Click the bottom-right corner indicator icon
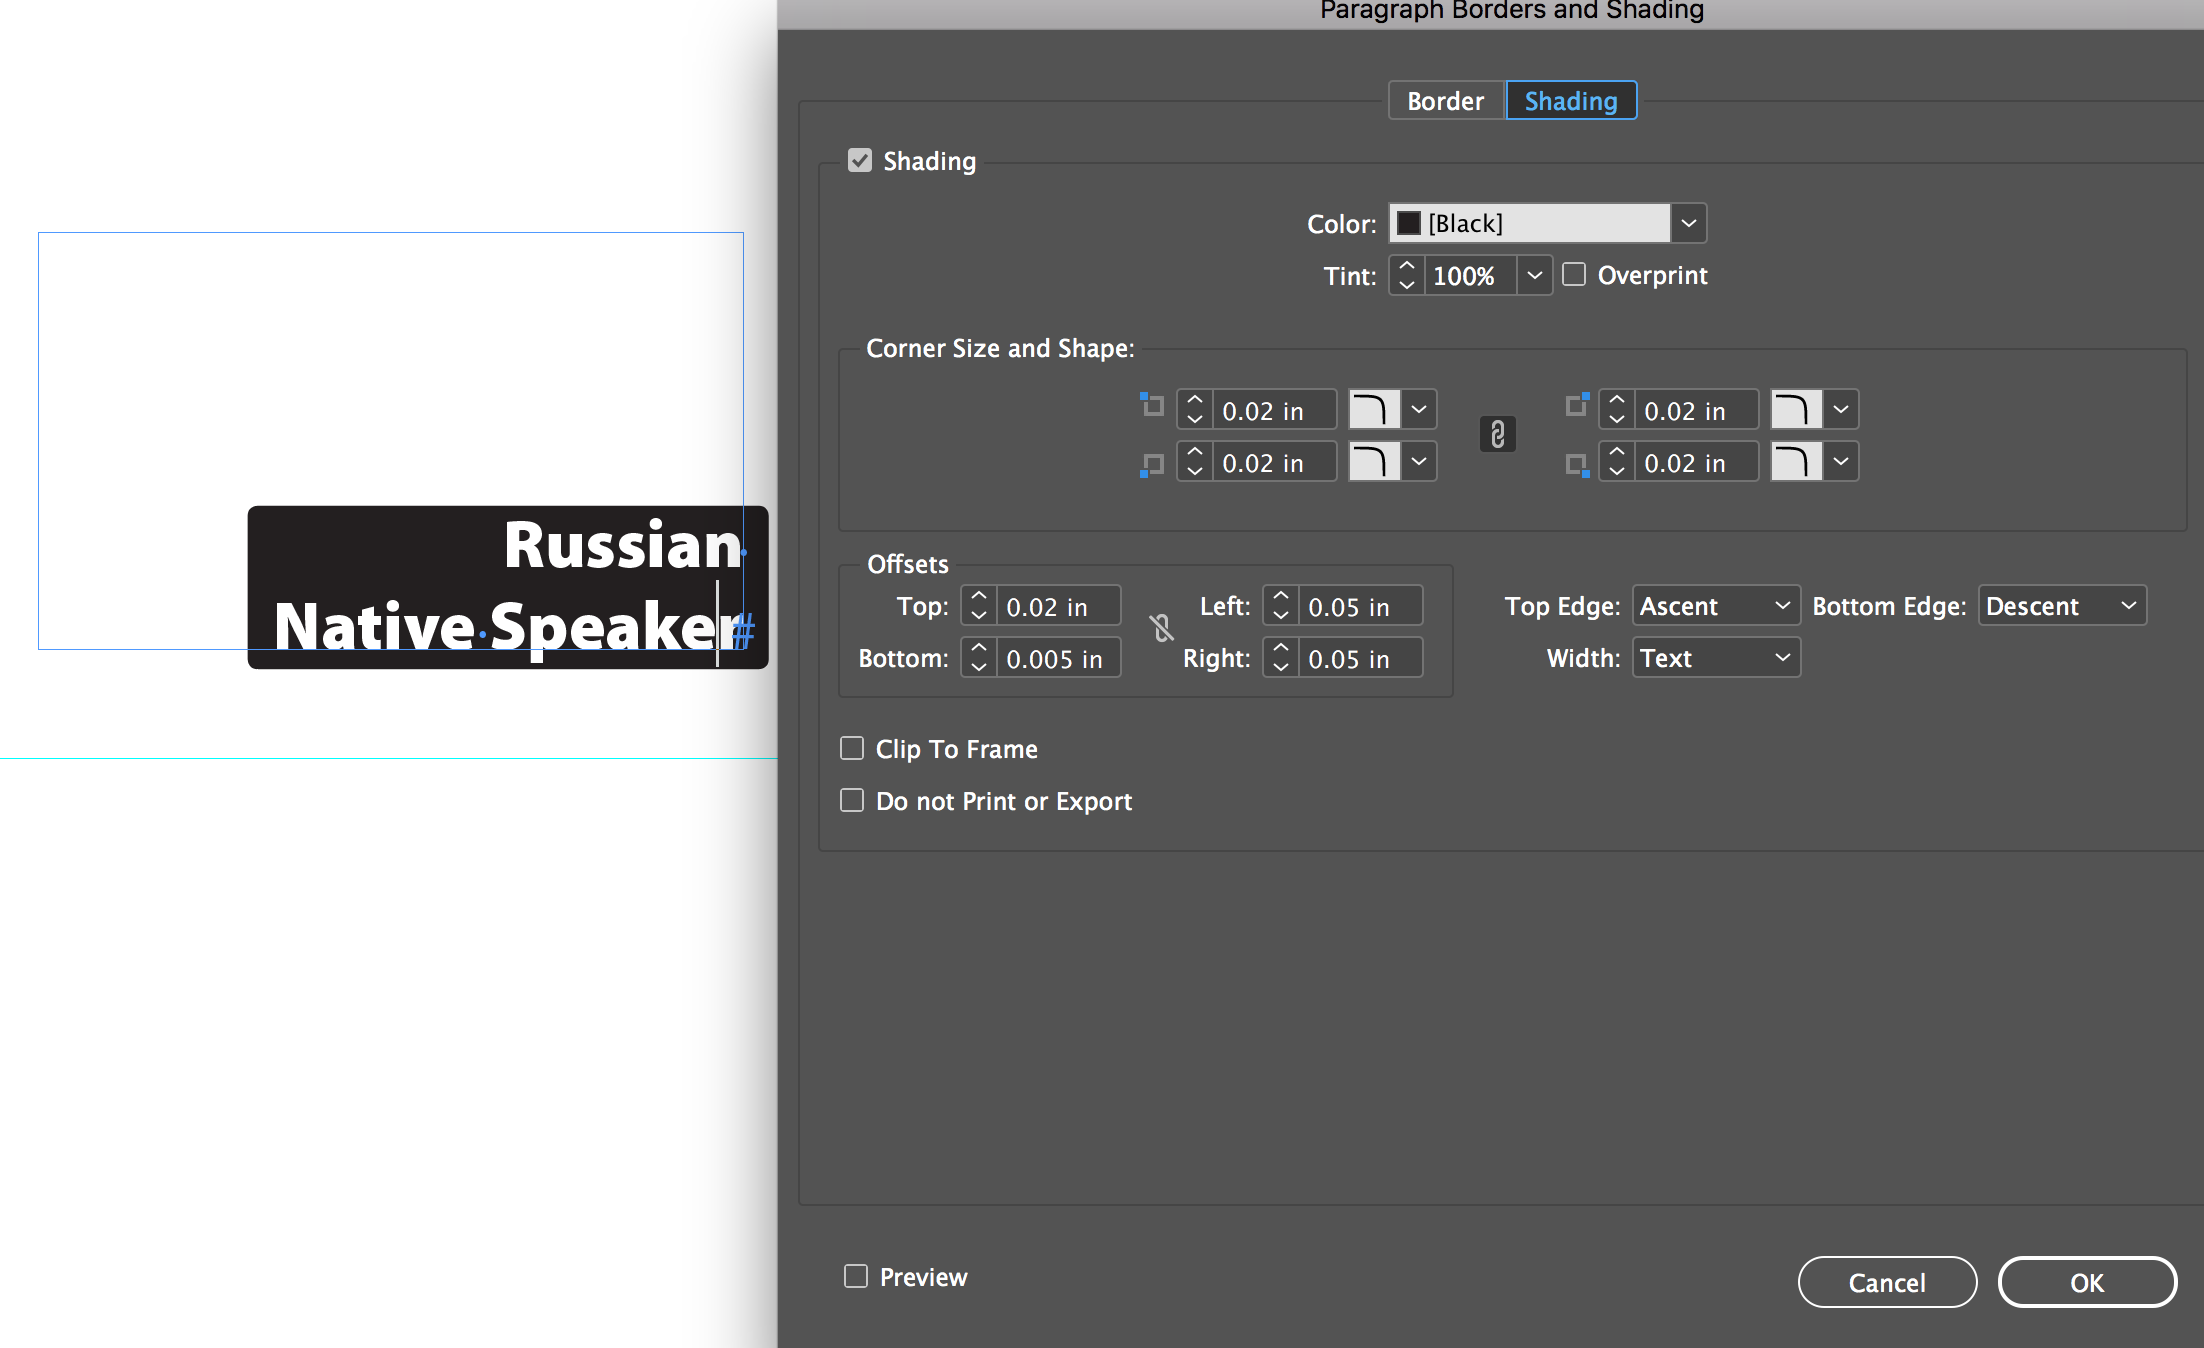The width and height of the screenshot is (2204, 1348). pos(1577,465)
